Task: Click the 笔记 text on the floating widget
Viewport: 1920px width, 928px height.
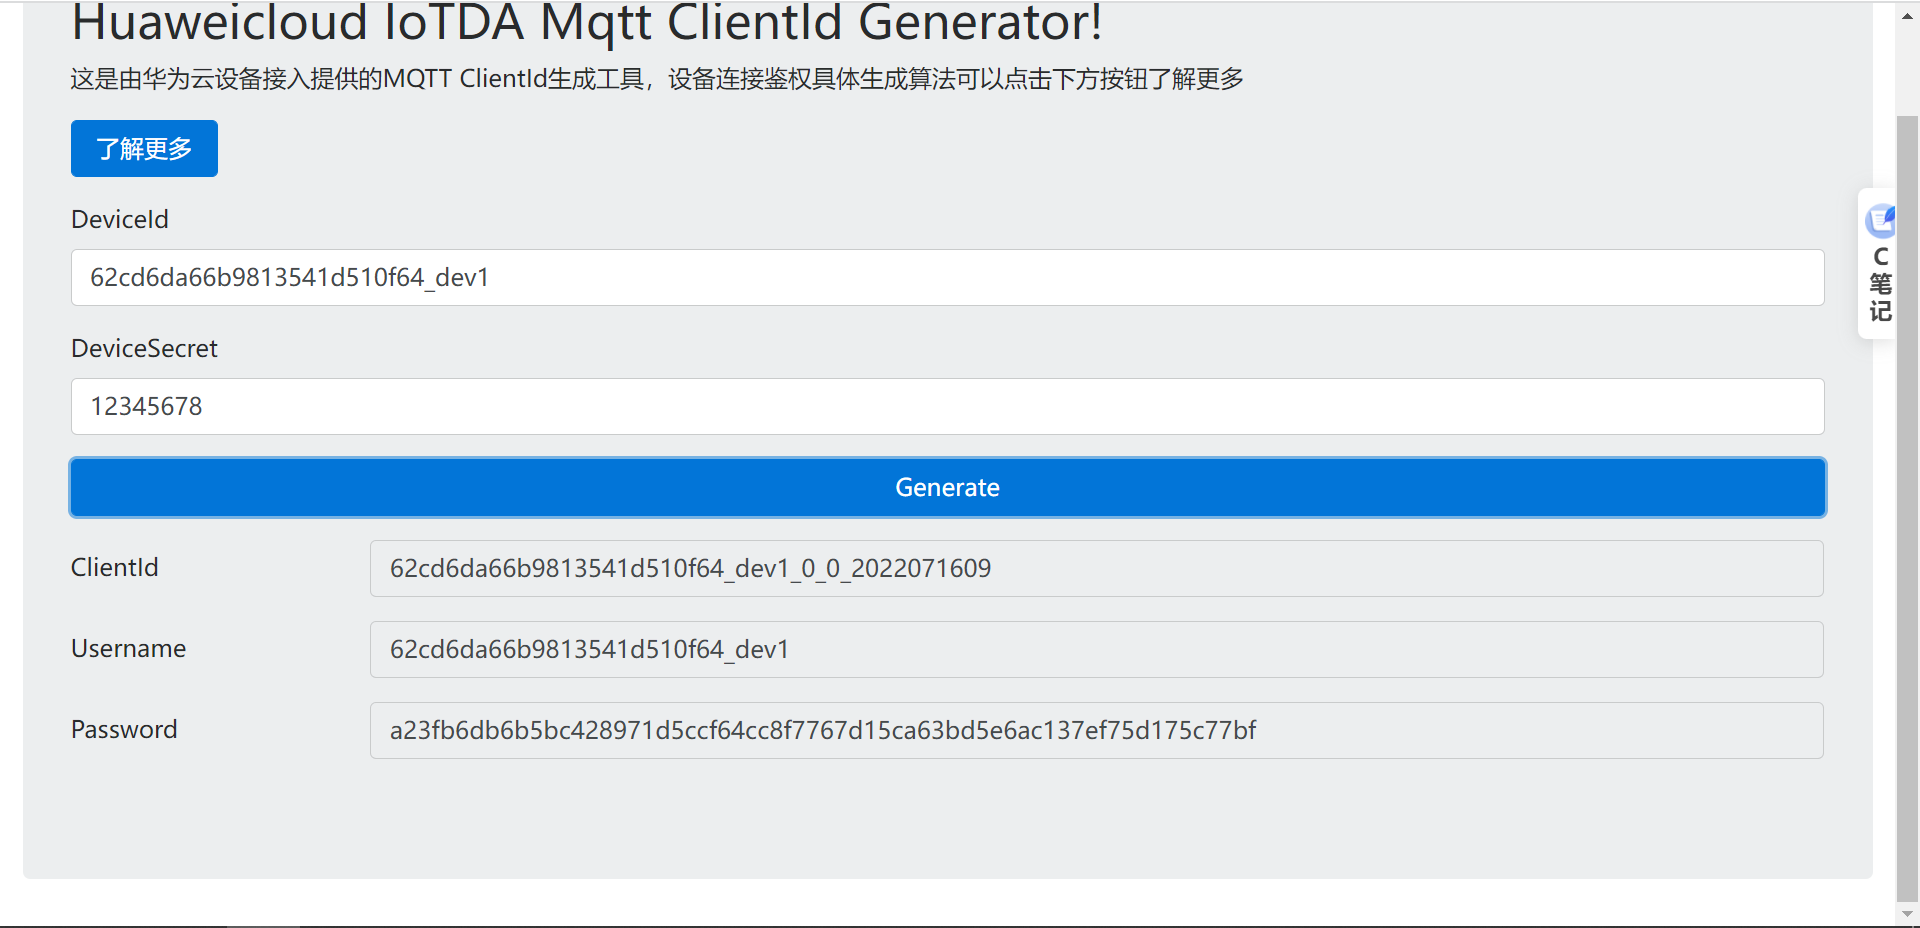Action: (1880, 298)
